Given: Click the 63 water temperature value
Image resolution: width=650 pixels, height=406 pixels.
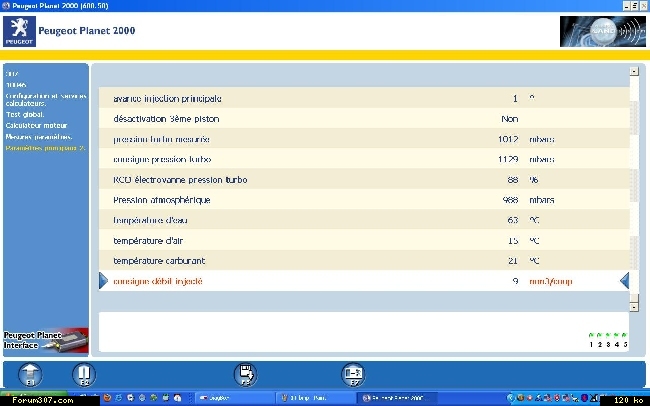Looking at the screenshot, I should pyautogui.click(x=513, y=220).
